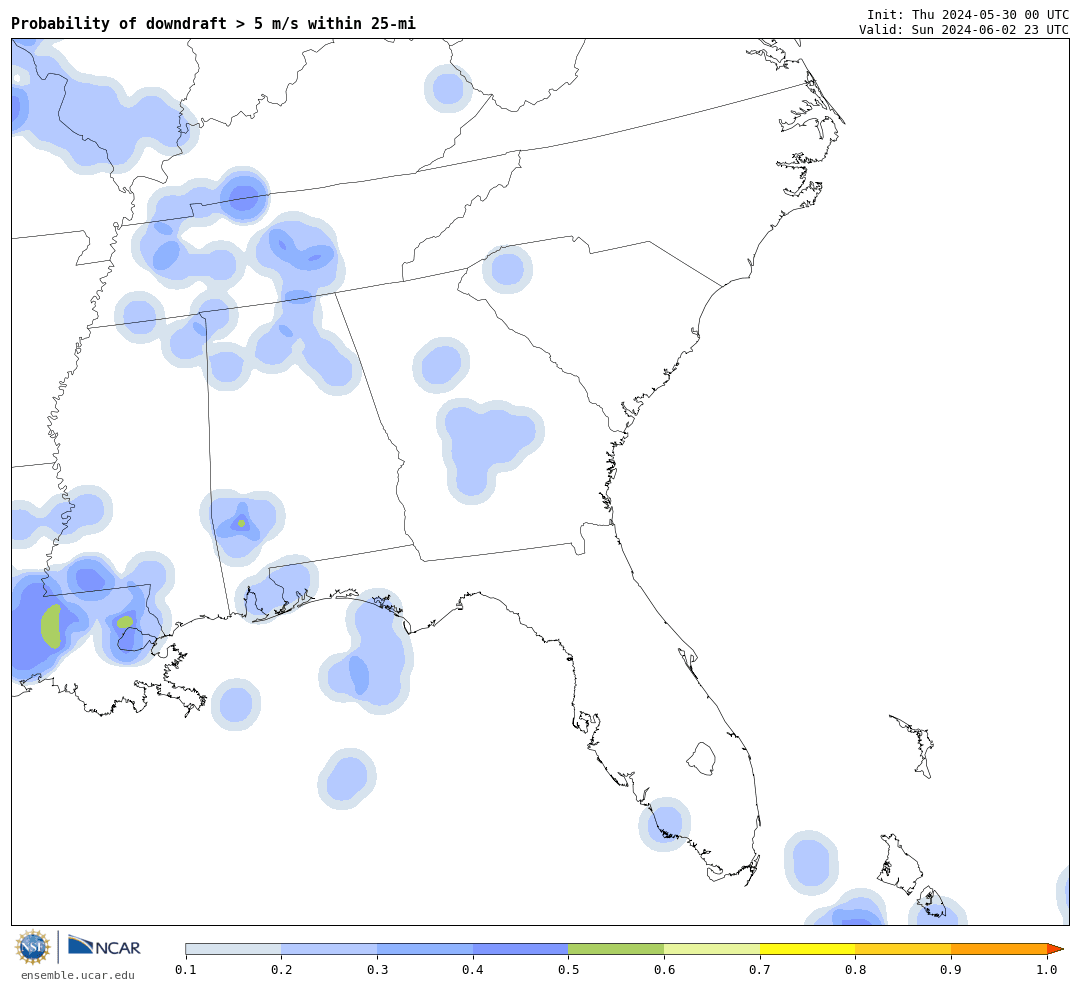Select the 0.2–0.3 light blue colorbar segment
The width and height of the screenshot is (1080, 988).
coord(329,949)
